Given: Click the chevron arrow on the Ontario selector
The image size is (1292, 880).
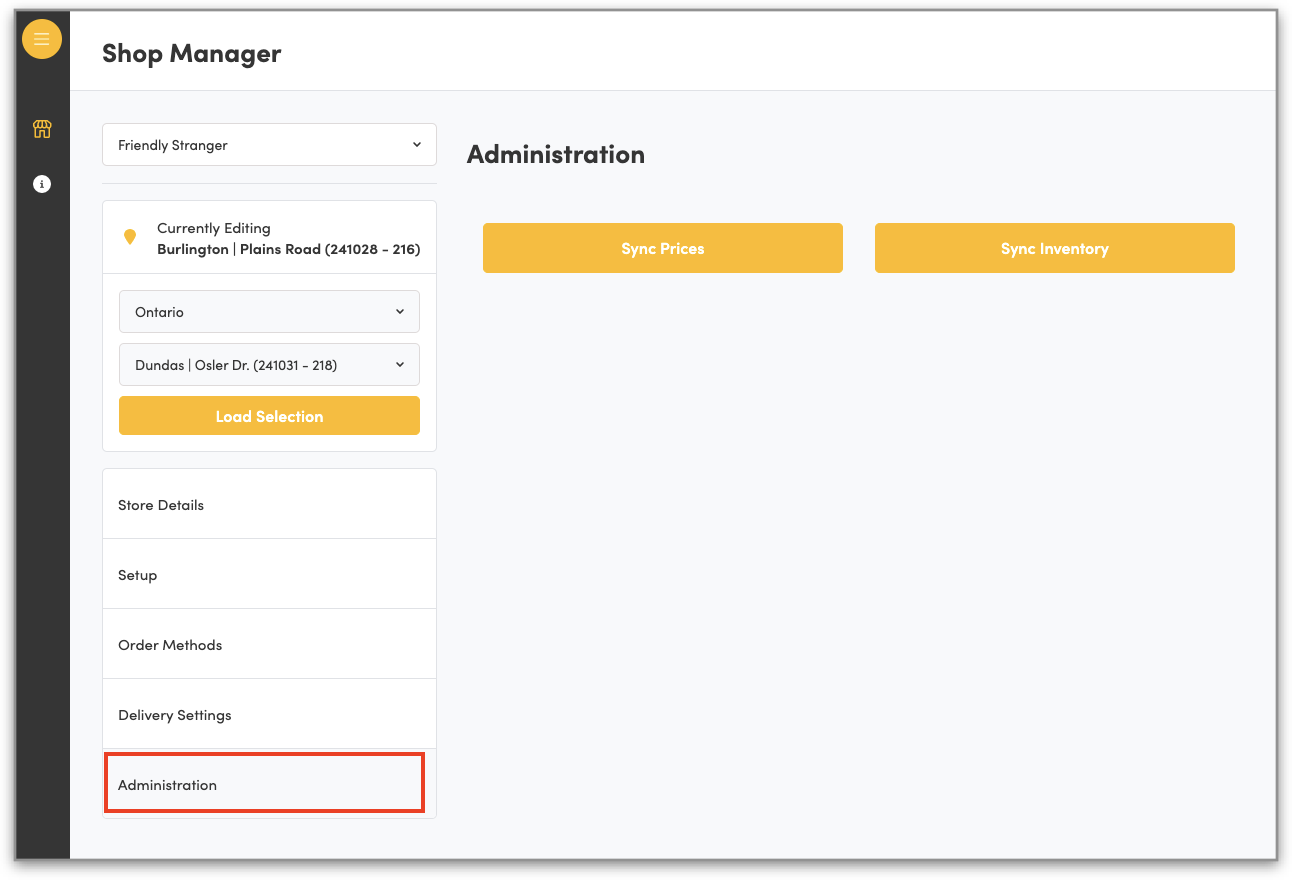Looking at the screenshot, I should coord(400,312).
